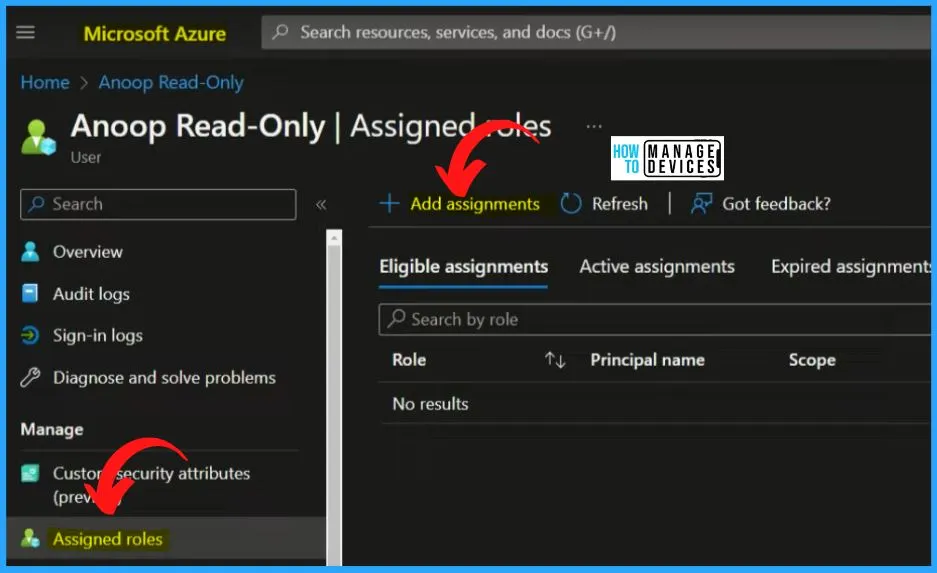Open the Anoop Read-Only breadcrumb link
The width and height of the screenshot is (937, 573).
[171, 82]
